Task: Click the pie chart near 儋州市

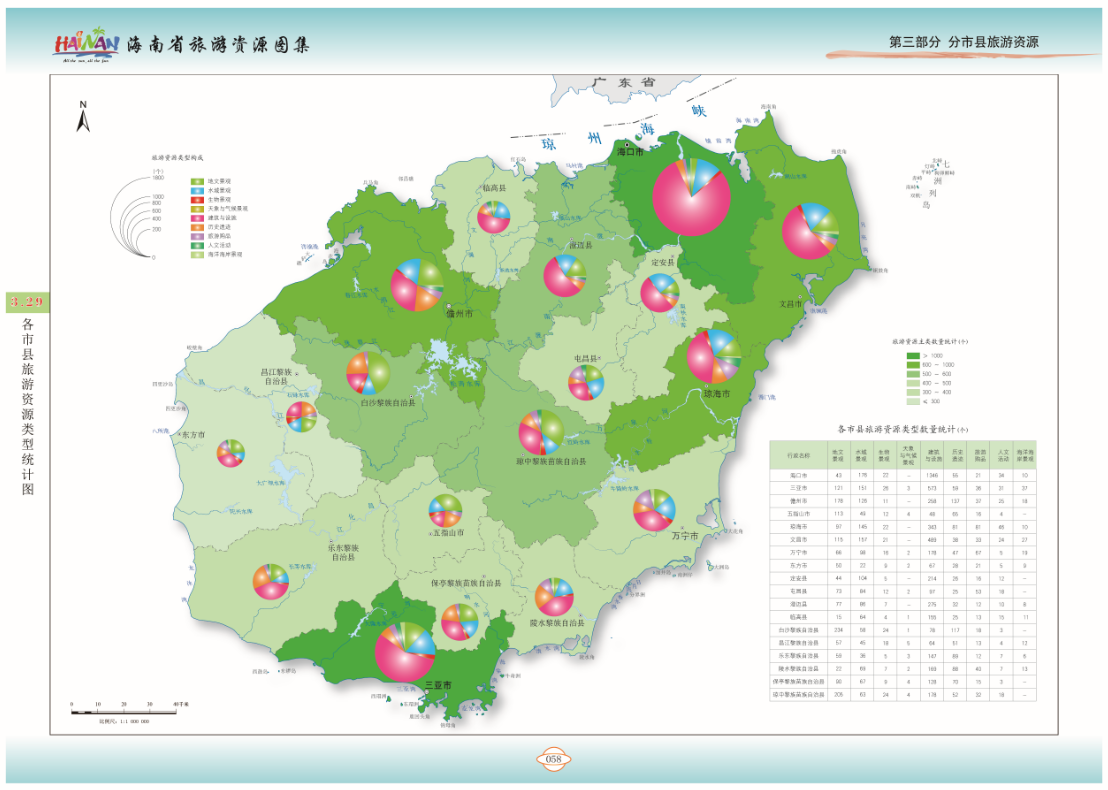Action: click(417, 284)
